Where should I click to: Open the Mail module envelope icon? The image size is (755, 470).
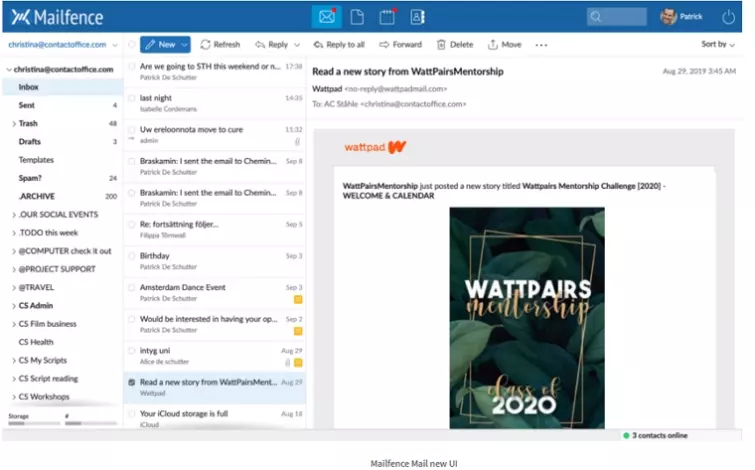coord(326,17)
